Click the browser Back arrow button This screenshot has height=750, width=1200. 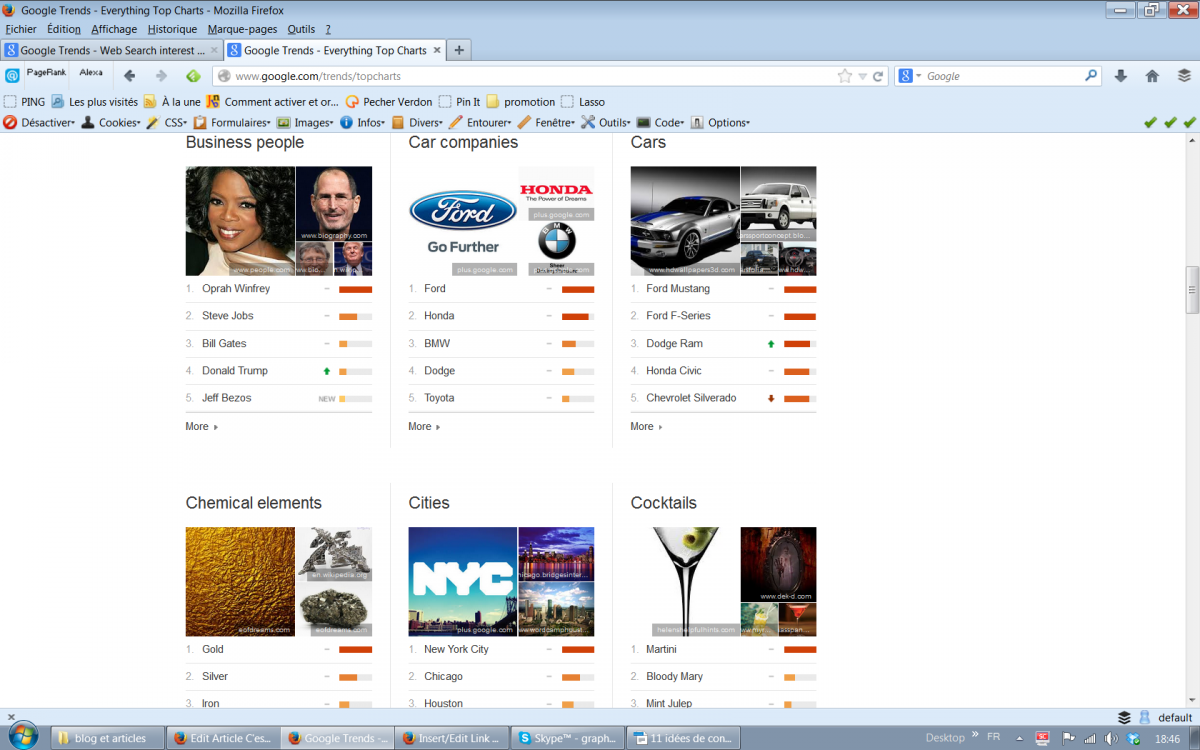pyautogui.click(x=129, y=76)
